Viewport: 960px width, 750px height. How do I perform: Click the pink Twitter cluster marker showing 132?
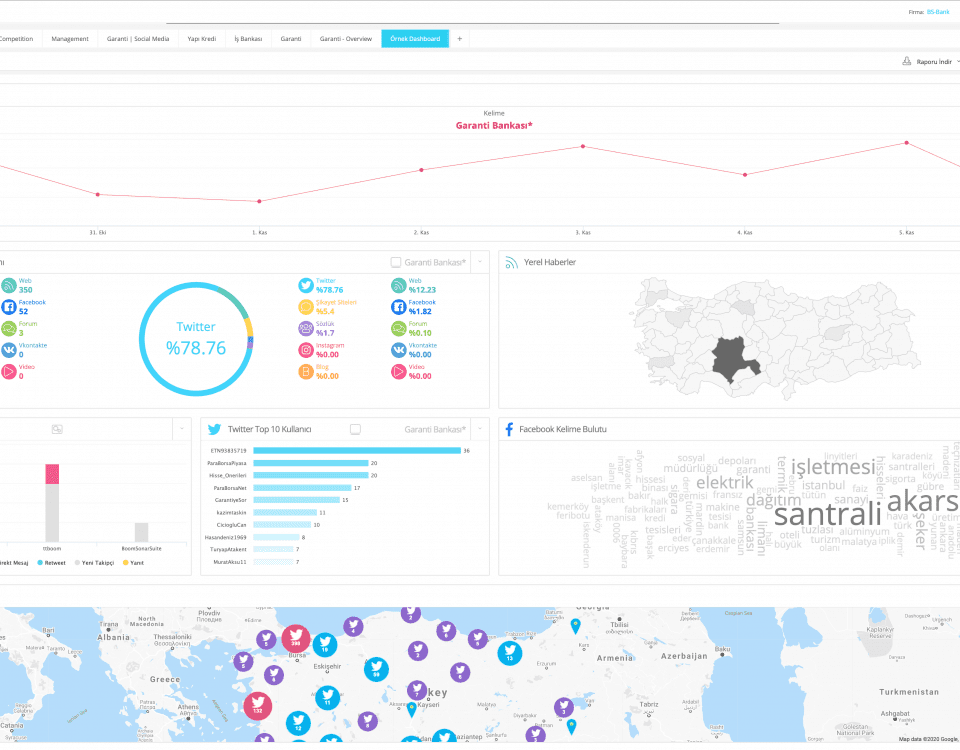[x=258, y=705]
